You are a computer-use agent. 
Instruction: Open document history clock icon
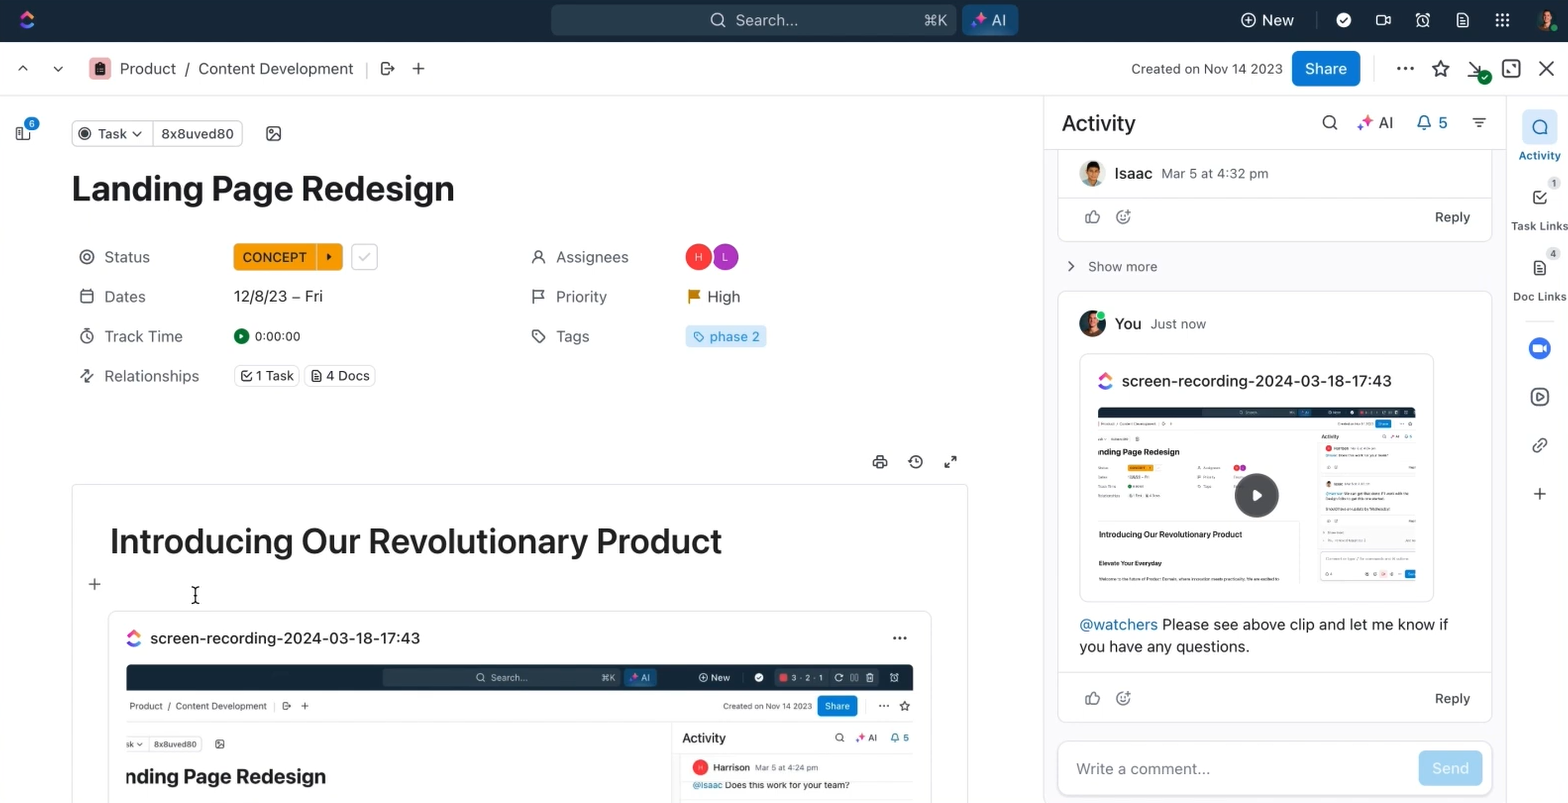point(915,462)
